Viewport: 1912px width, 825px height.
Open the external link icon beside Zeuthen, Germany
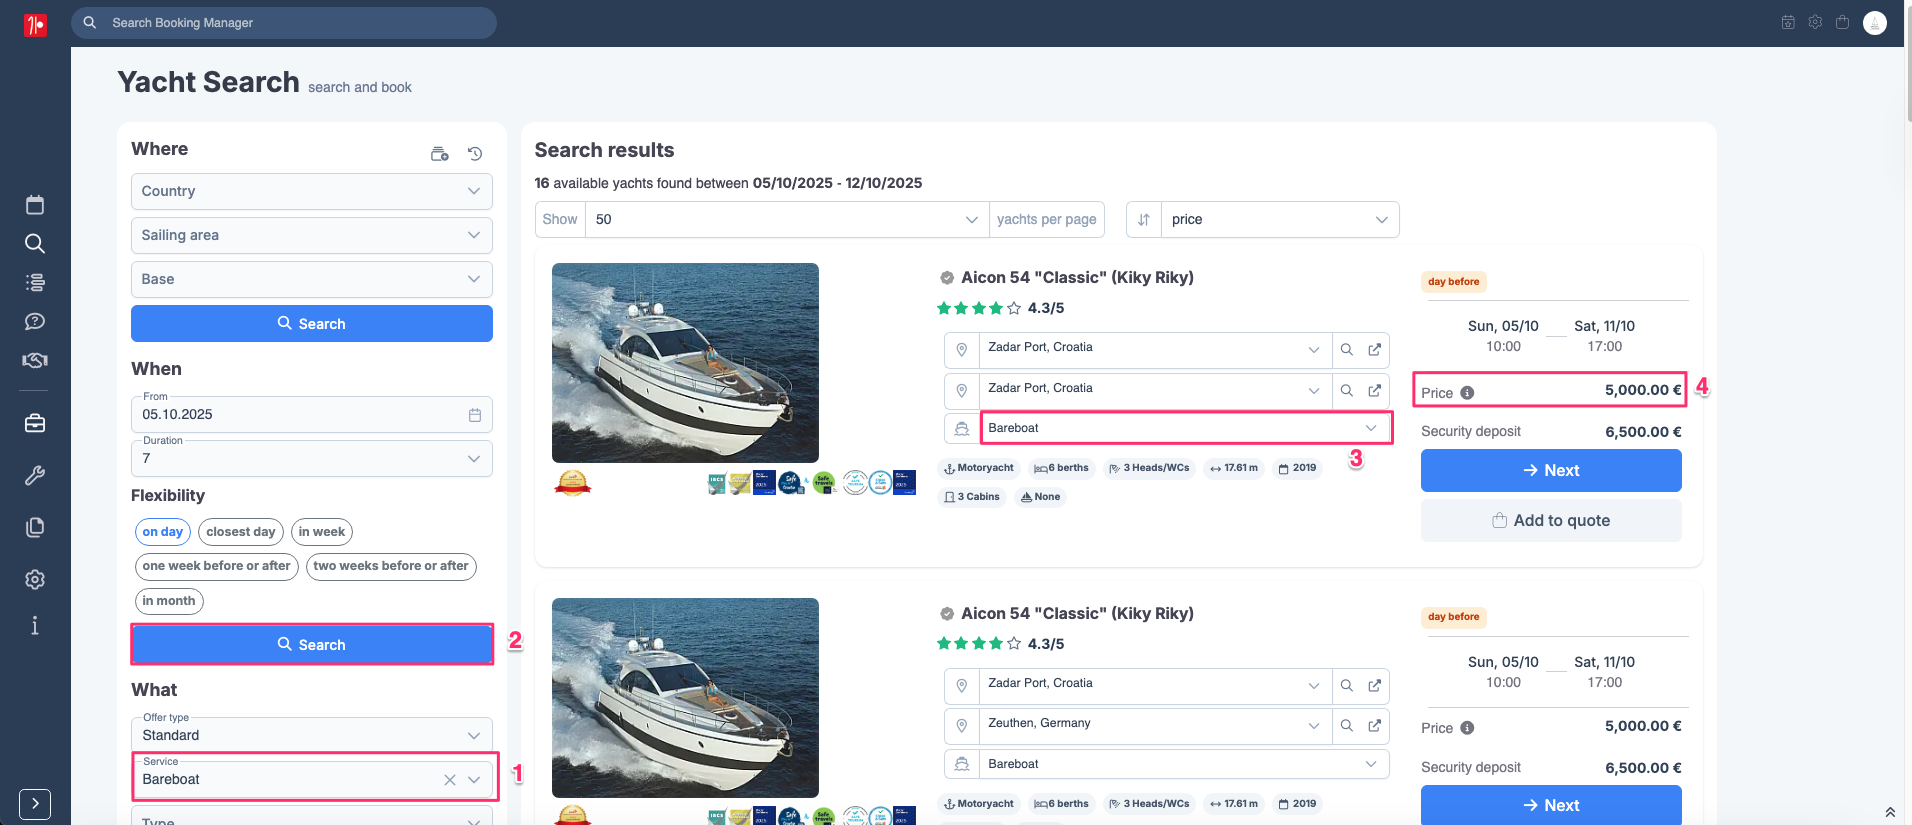pyautogui.click(x=1375, y=726)
